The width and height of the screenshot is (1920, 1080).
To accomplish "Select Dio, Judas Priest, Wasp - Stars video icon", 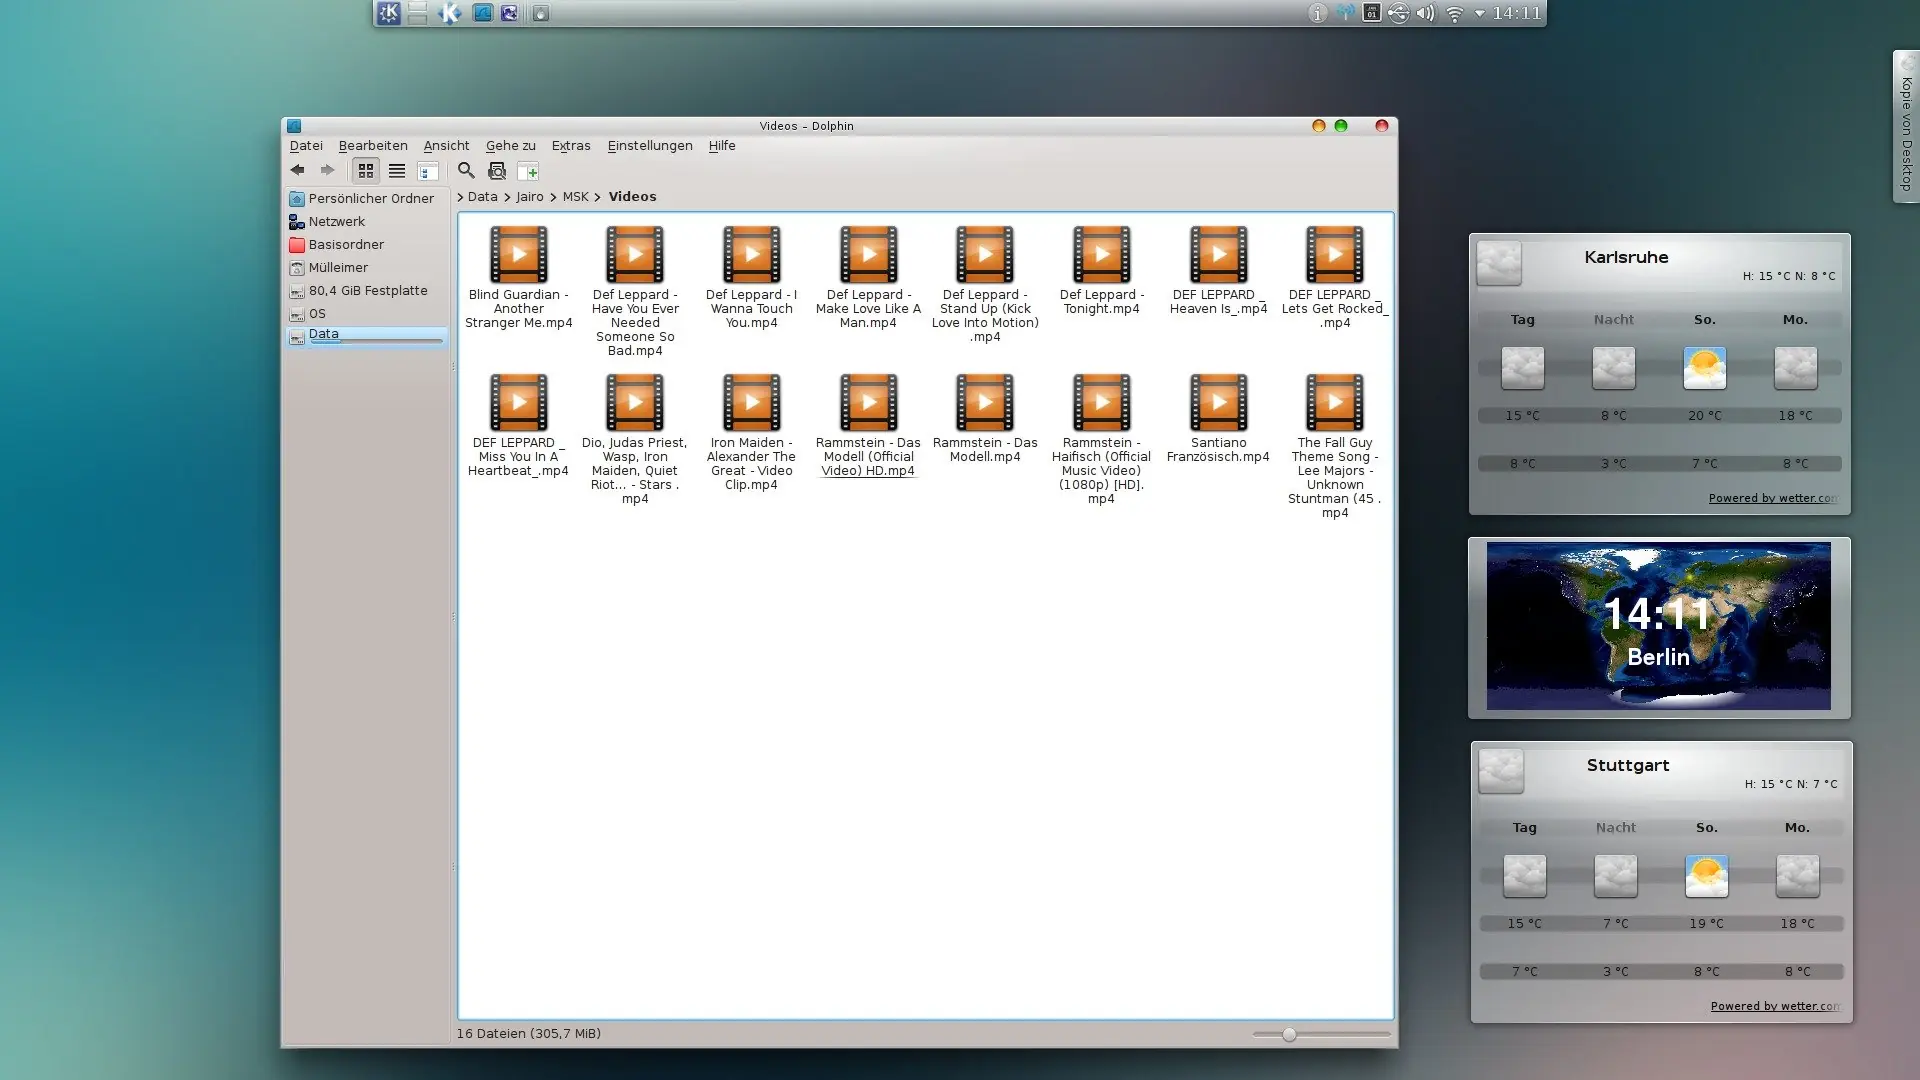I will 635,403.
